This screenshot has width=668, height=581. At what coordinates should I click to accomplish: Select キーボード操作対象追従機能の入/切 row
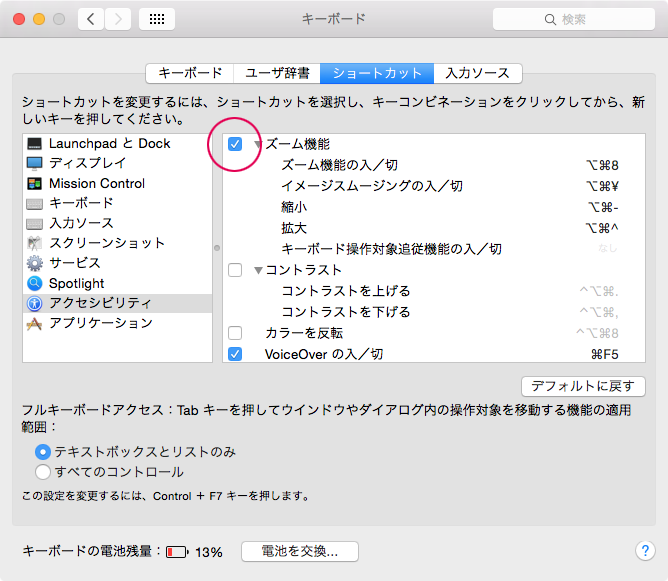[x=434, y=249]
